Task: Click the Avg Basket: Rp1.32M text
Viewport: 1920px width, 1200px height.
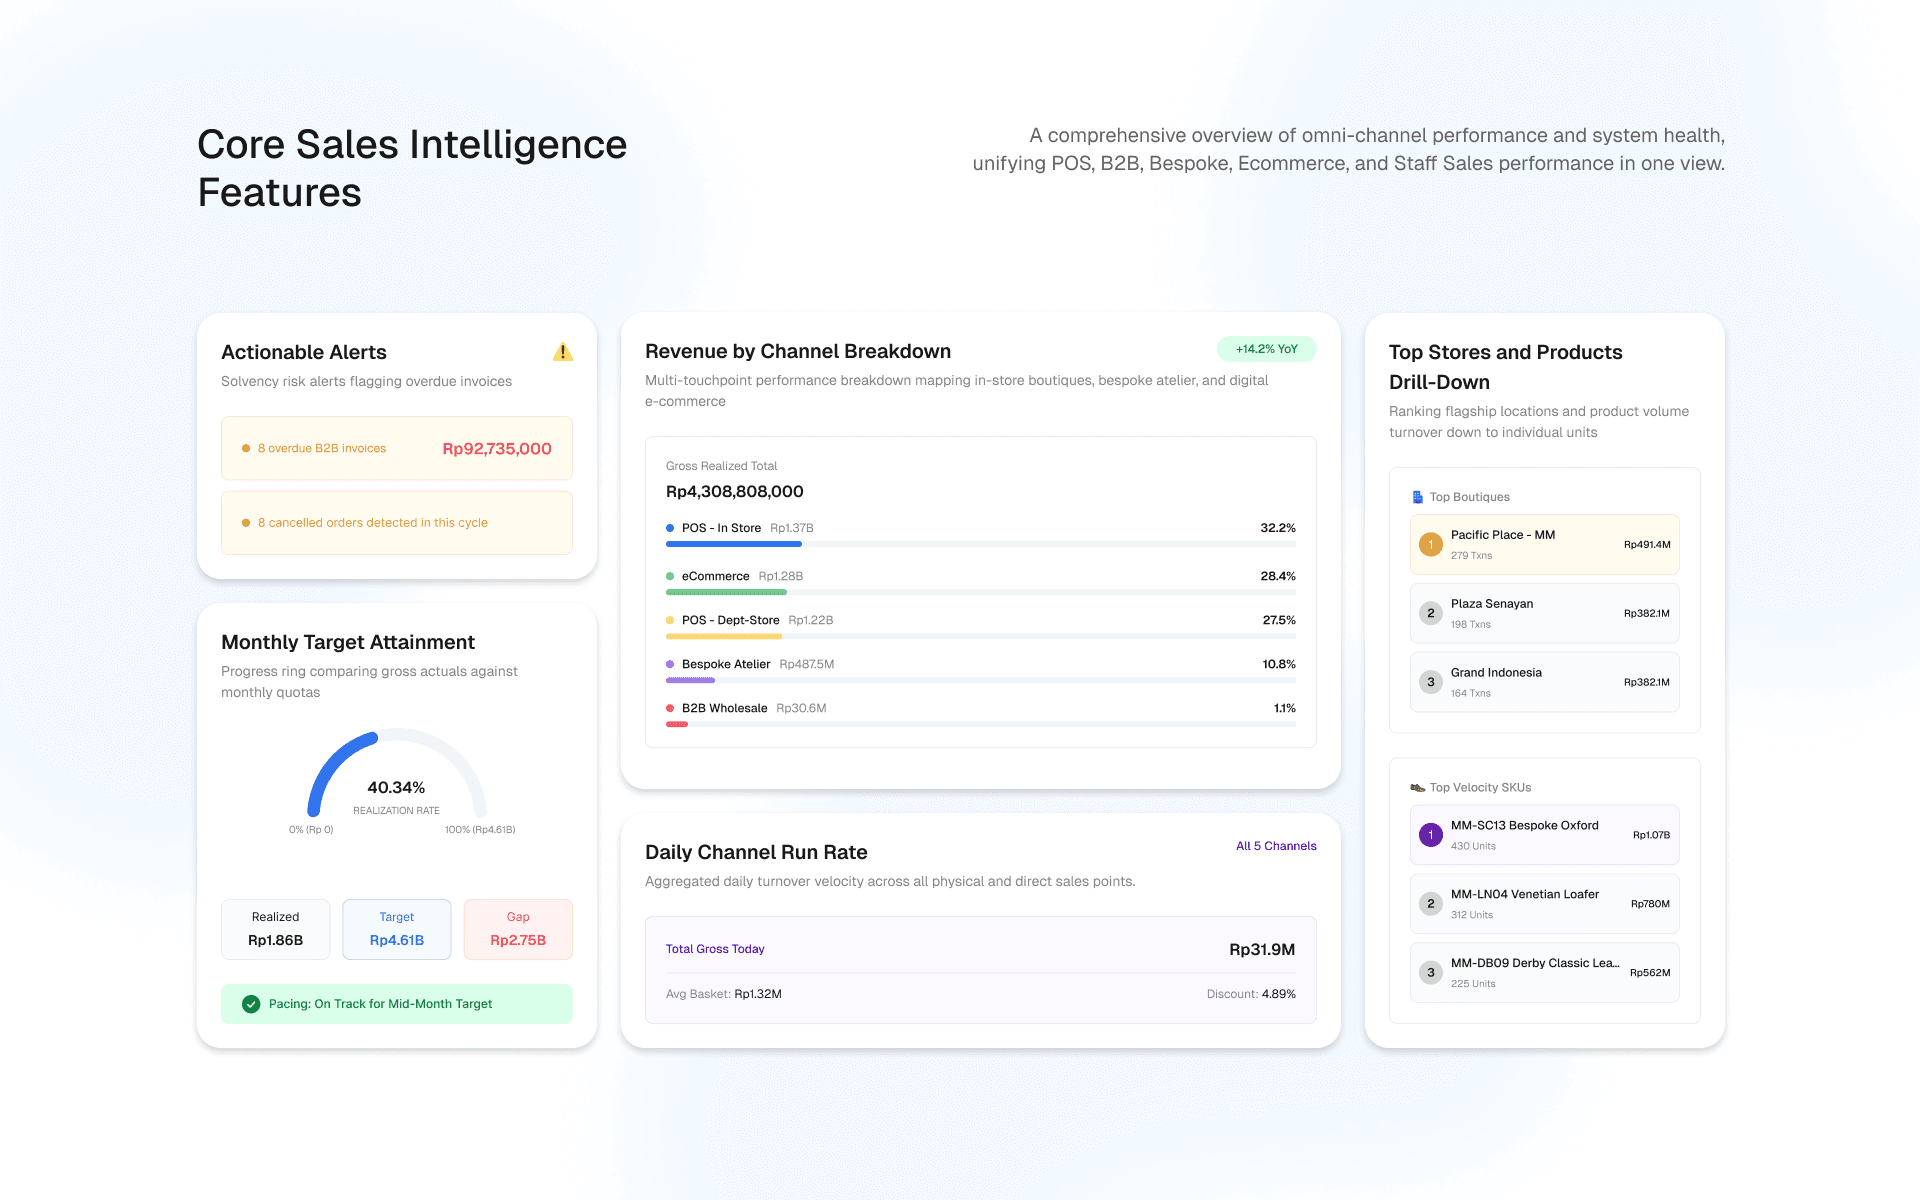Action: pyautogui.click(x=724, y=994)
